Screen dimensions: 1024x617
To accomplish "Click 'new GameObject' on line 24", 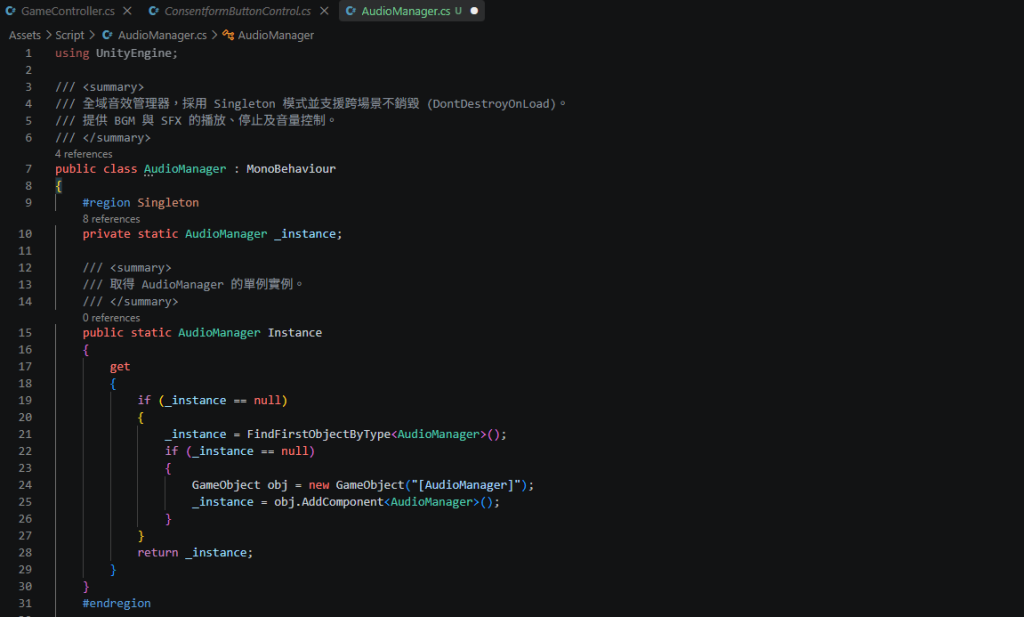I will pyautogui.click(x=357, y=486).
